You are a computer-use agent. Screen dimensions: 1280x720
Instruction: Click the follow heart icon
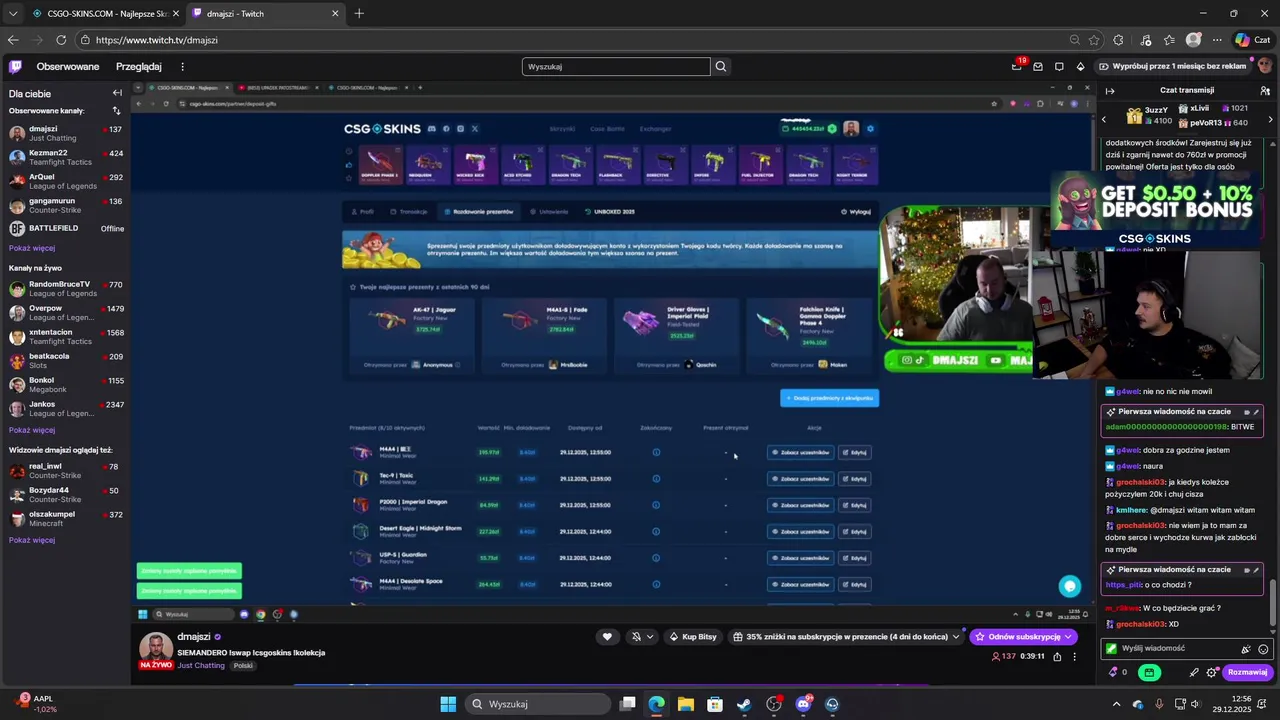(x=607, y=637)
